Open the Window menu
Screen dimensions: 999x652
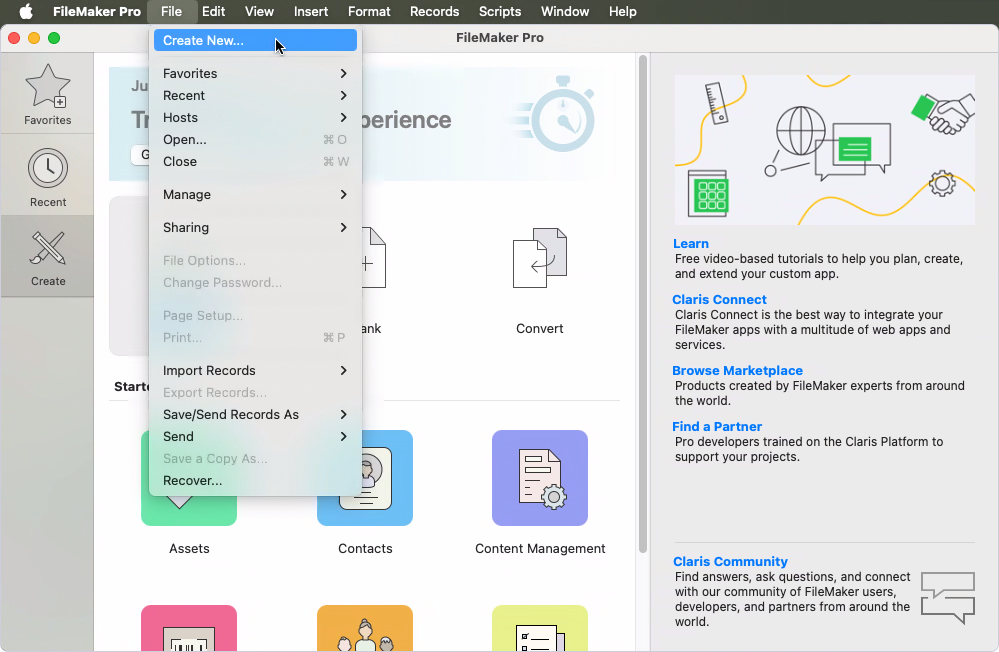click(x=564, y=11)
